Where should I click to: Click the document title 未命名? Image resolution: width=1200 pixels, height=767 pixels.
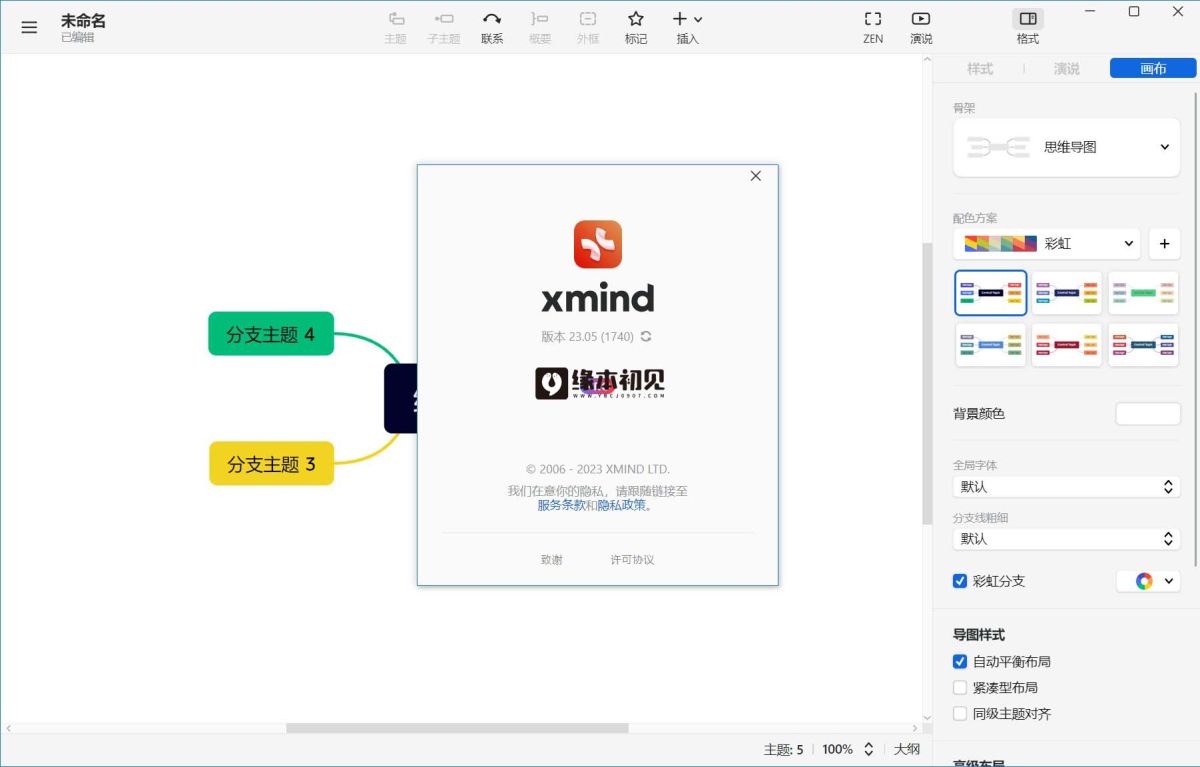tap(83, 20)
